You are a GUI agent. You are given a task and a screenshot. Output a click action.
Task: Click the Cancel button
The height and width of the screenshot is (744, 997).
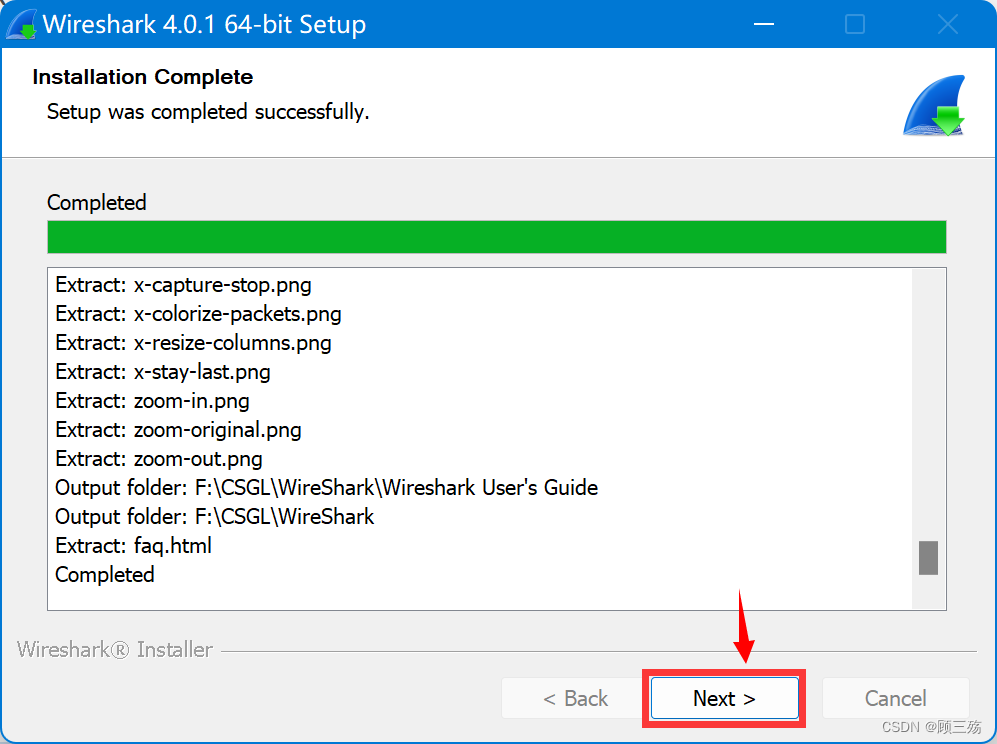(895, 698)
